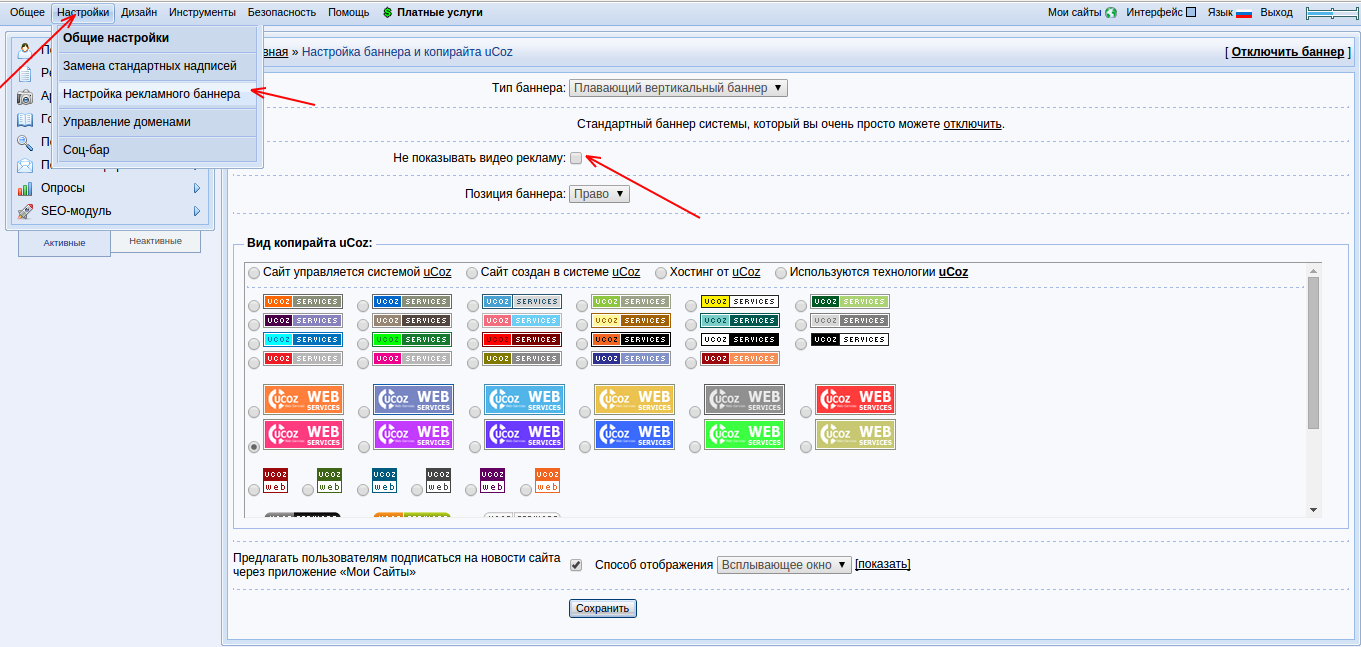Click the orange uCoz WEB Services banner image

[x=303, y=400]
